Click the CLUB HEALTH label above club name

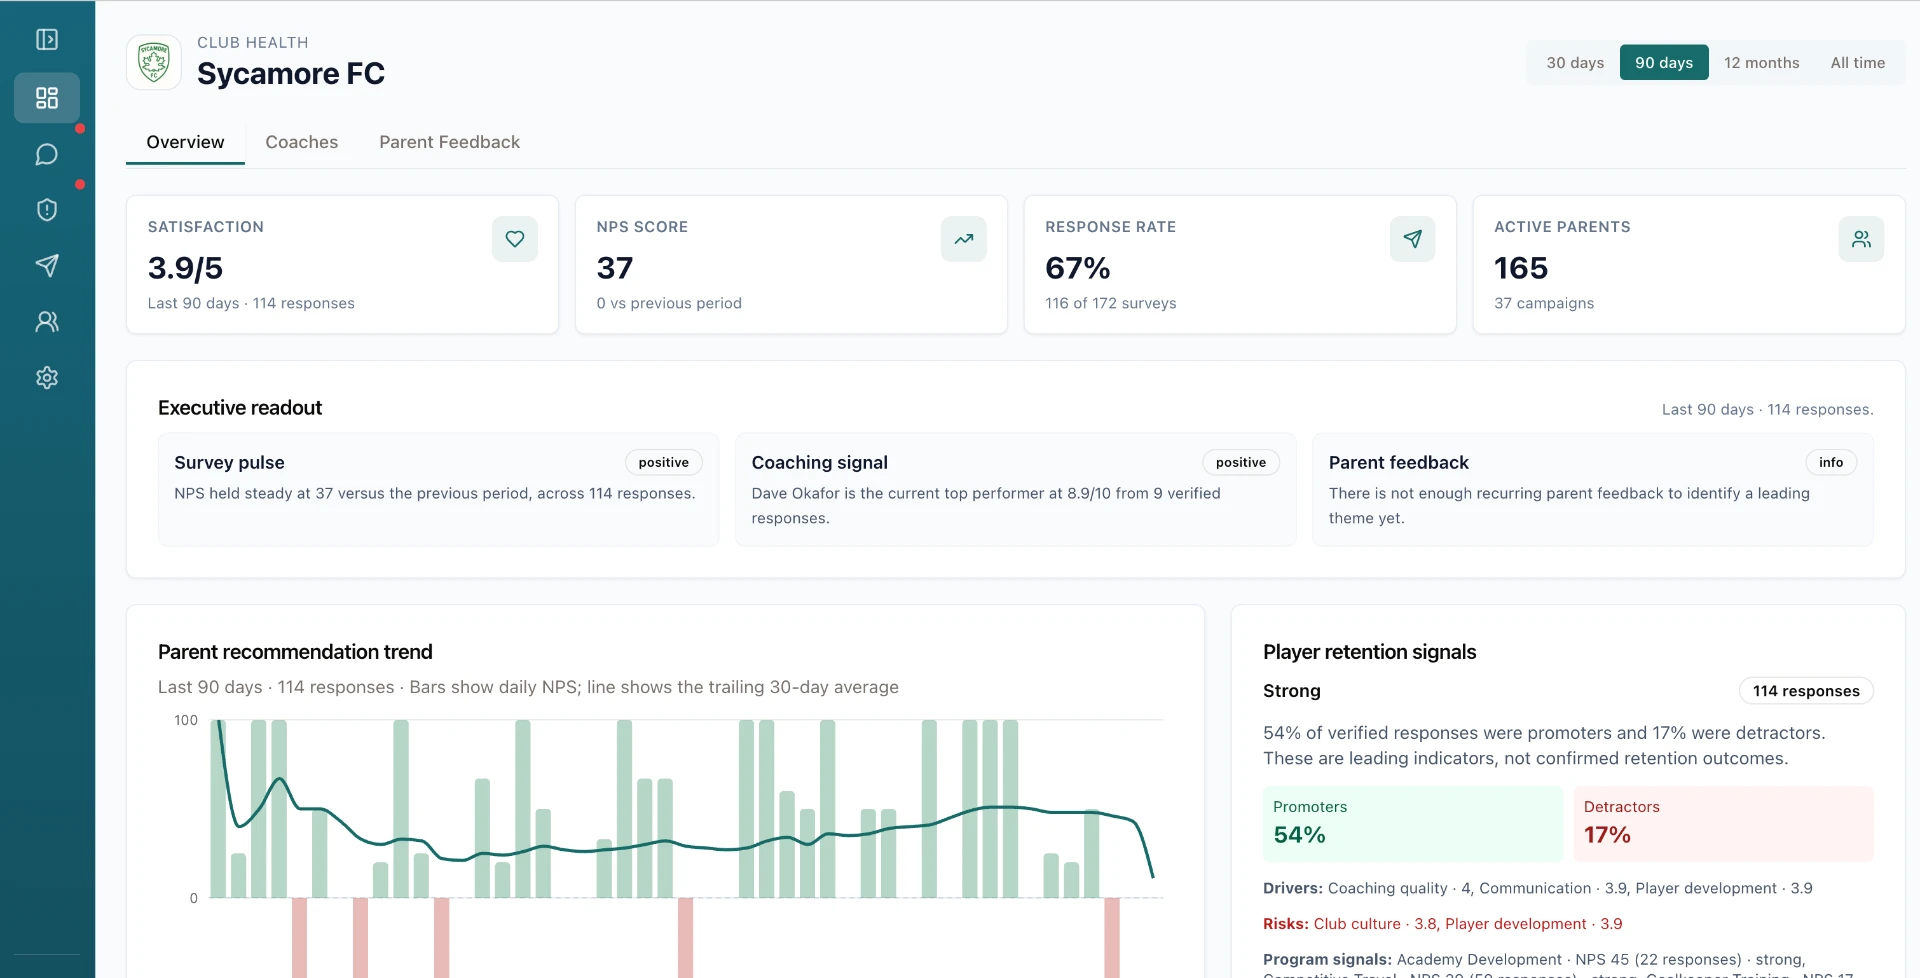[x=252, y=43]
